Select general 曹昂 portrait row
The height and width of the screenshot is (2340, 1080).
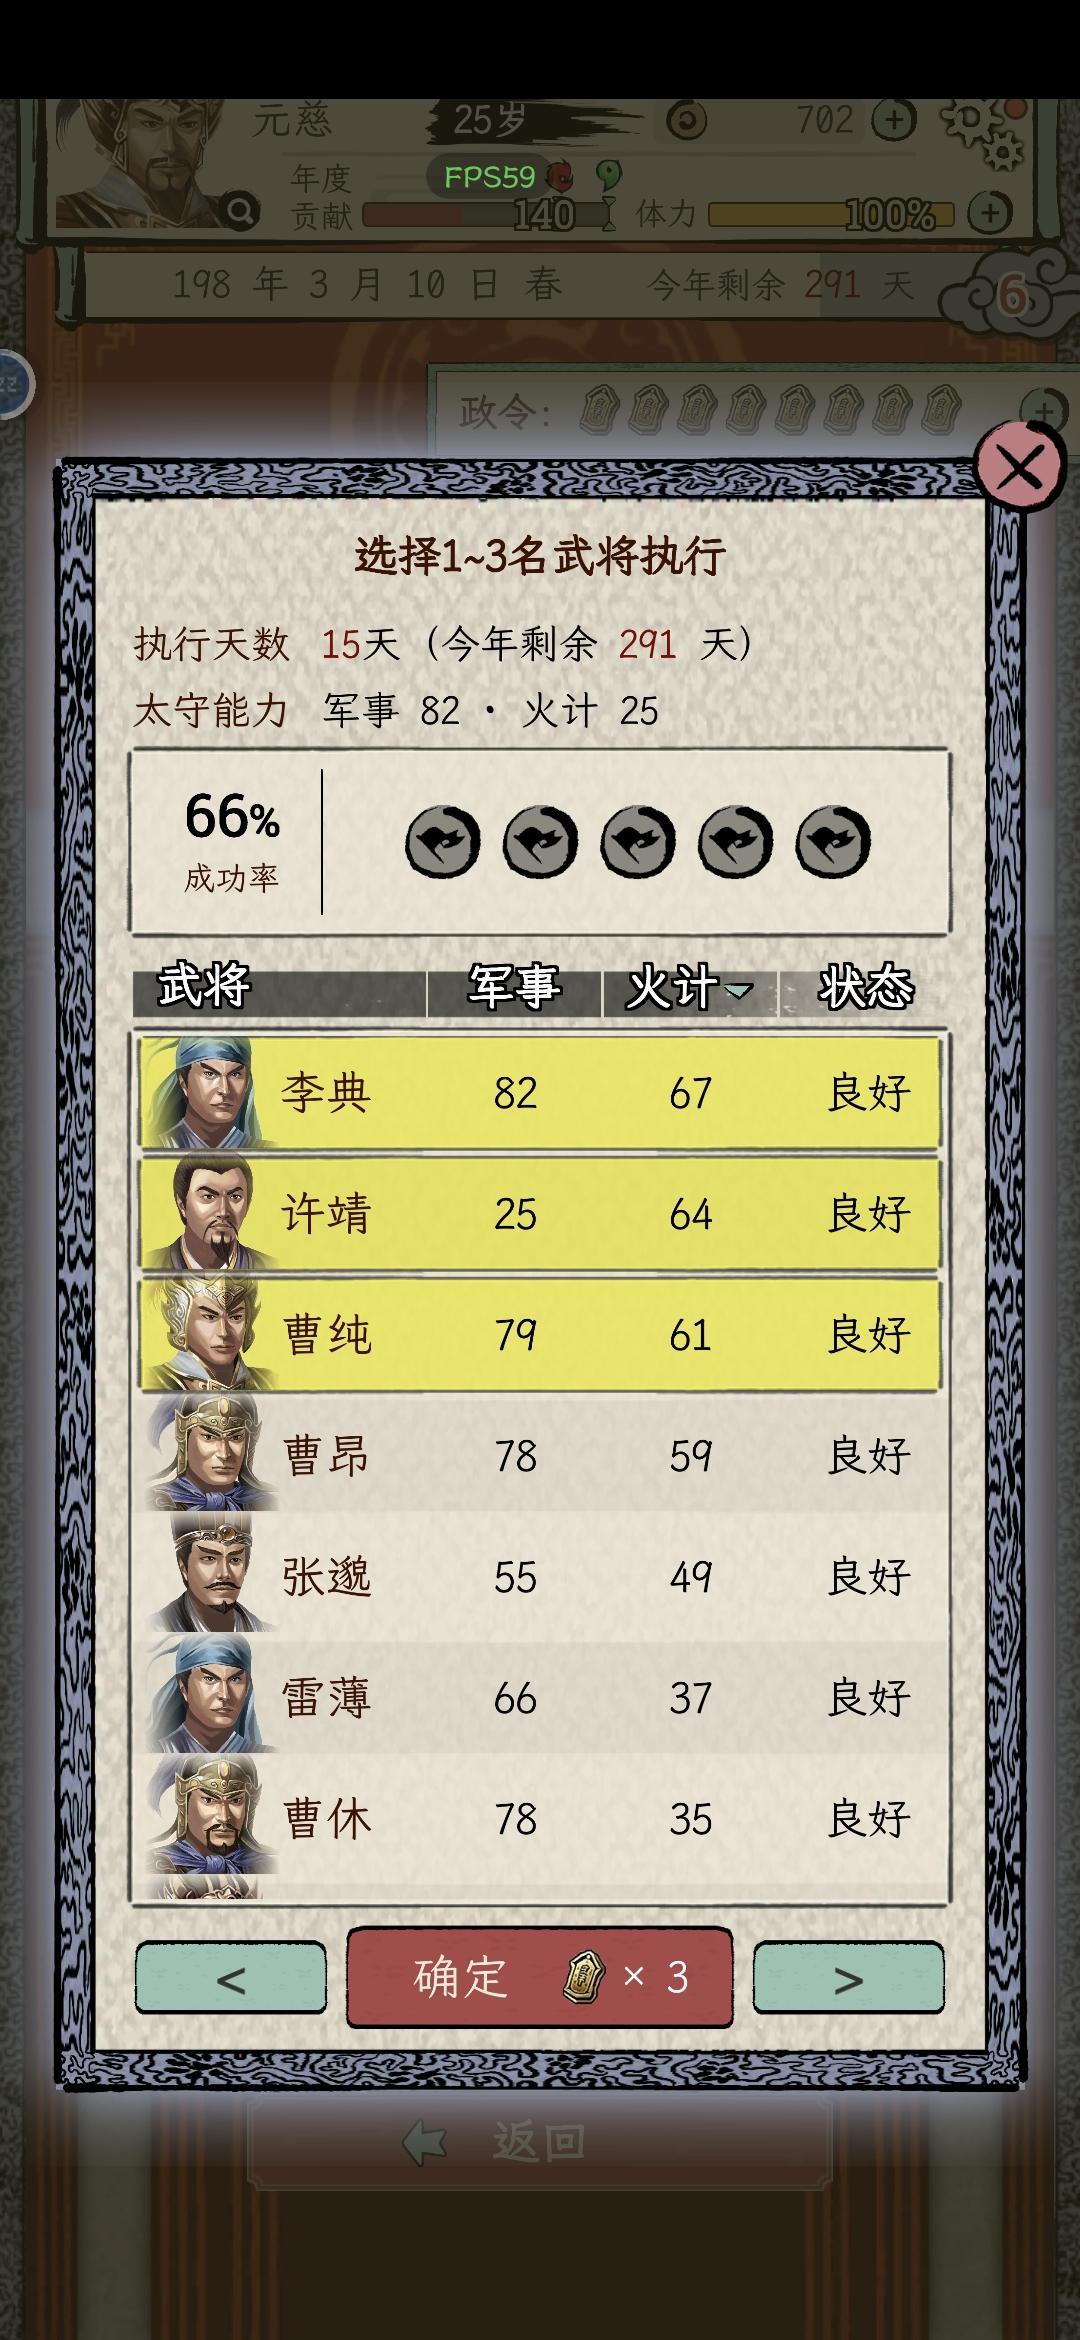540,1456
